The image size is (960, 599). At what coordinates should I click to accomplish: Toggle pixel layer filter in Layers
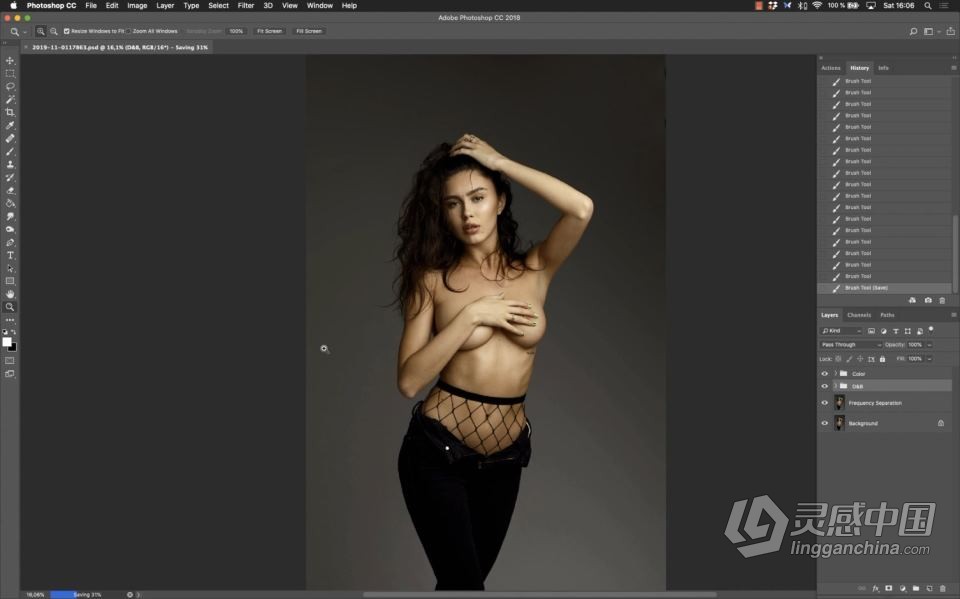tap(871, 331)
